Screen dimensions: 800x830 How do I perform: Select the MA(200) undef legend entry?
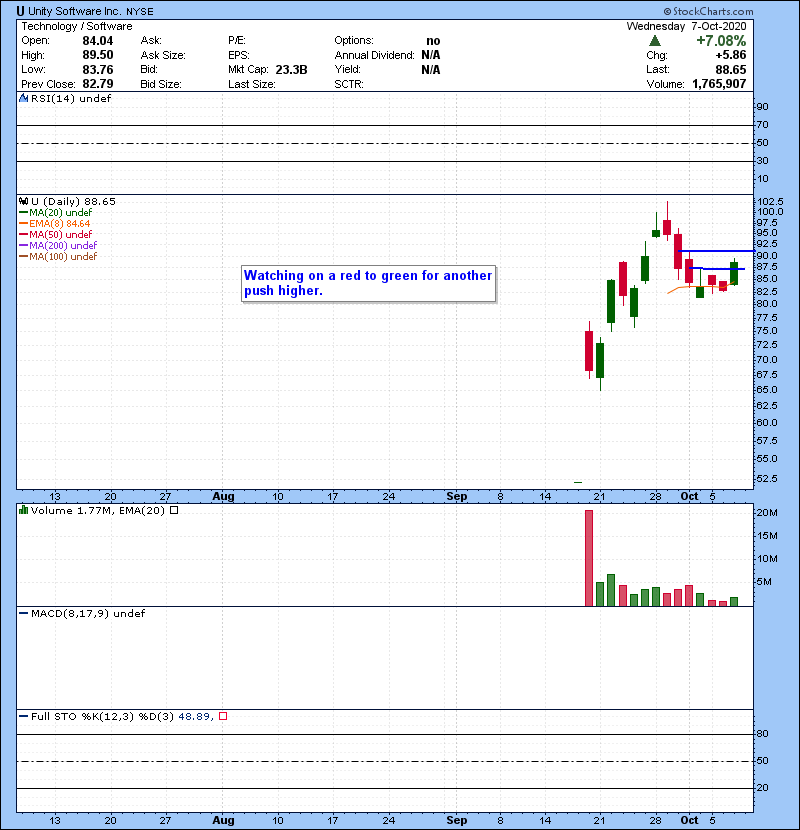pos(58,246)
